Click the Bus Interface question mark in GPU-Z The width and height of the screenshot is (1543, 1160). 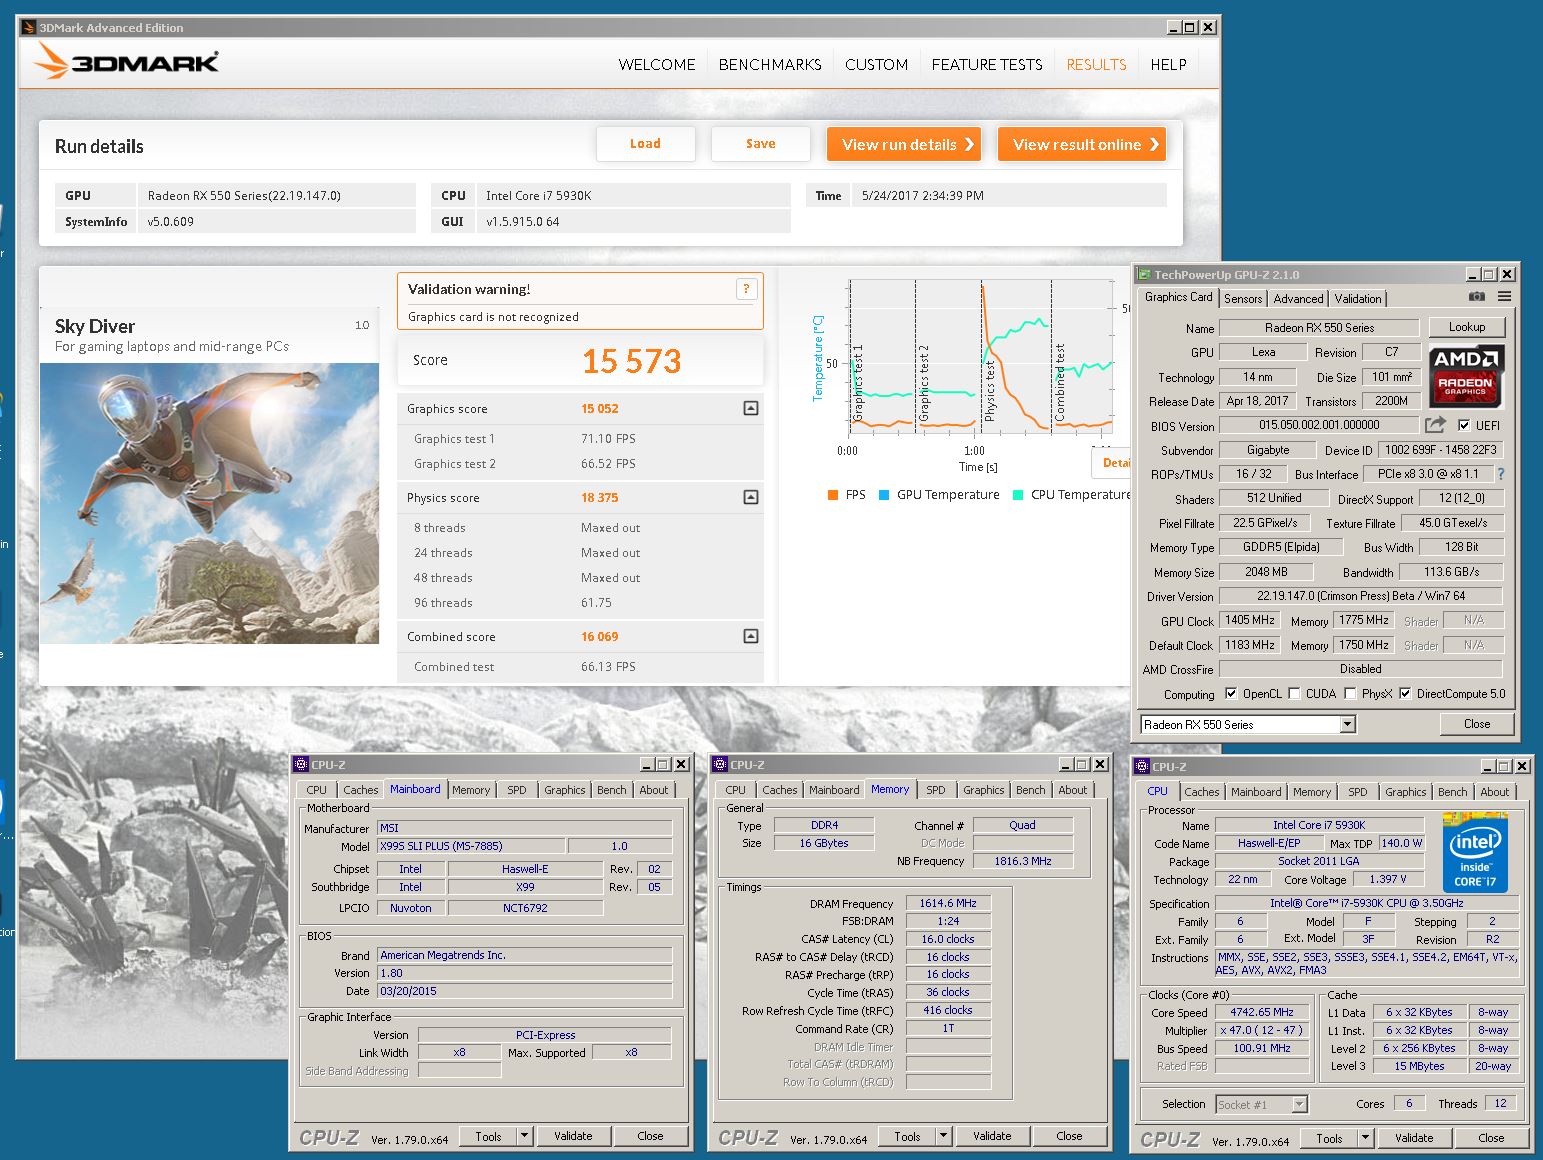point(1501,474)
